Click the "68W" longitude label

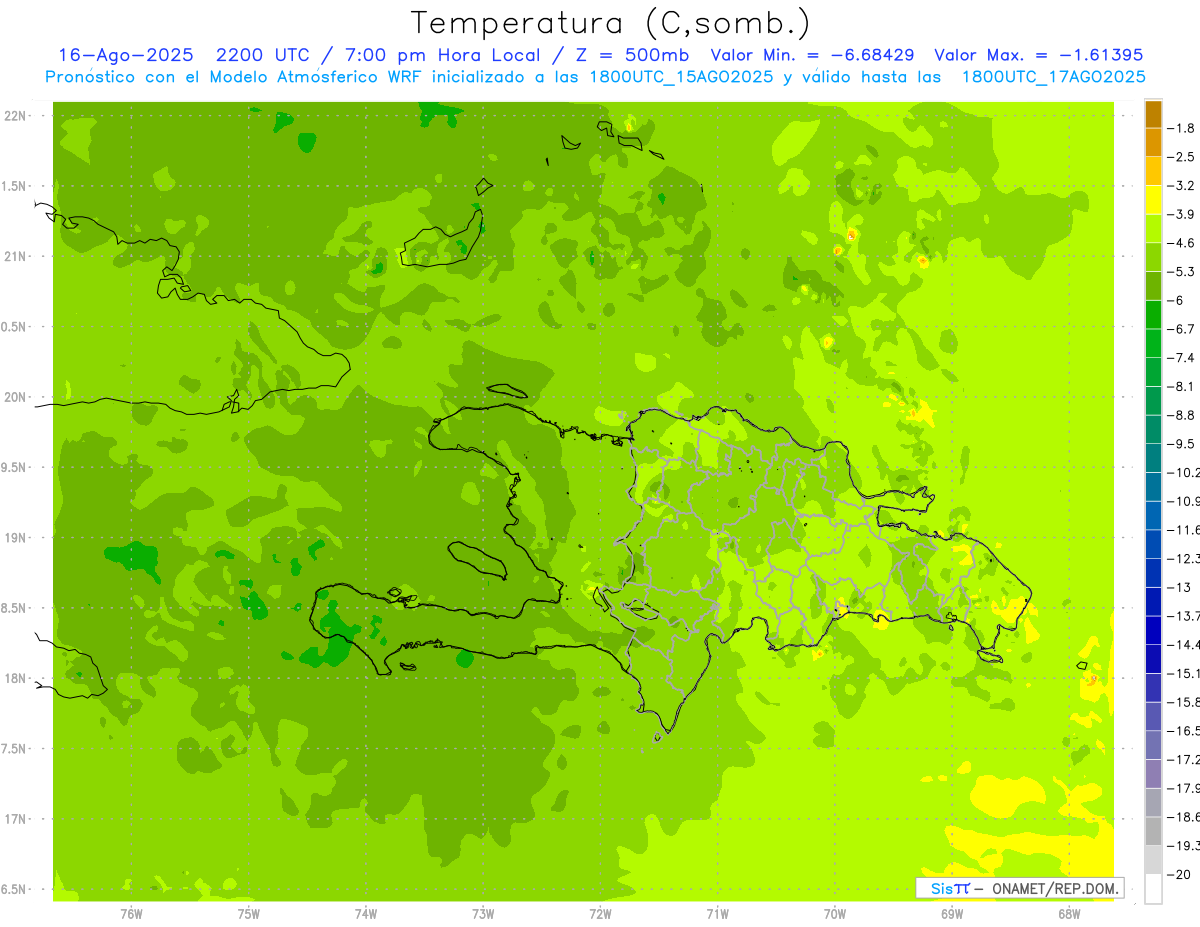coord(1069,913)
